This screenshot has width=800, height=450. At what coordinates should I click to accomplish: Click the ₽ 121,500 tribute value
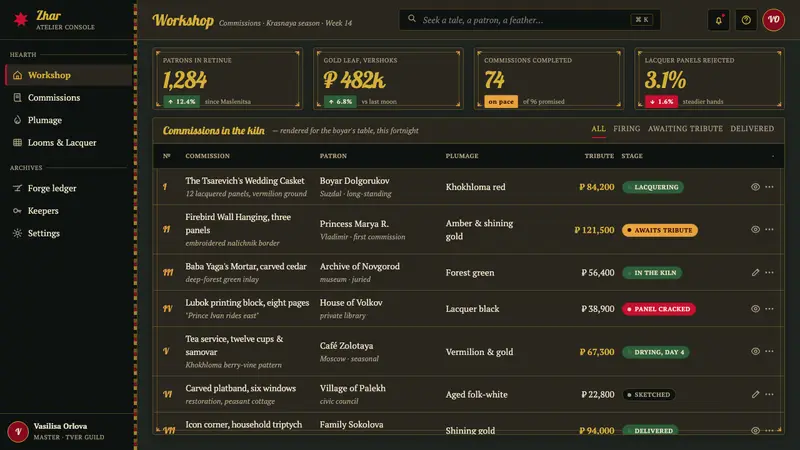[x=594, y=230]
